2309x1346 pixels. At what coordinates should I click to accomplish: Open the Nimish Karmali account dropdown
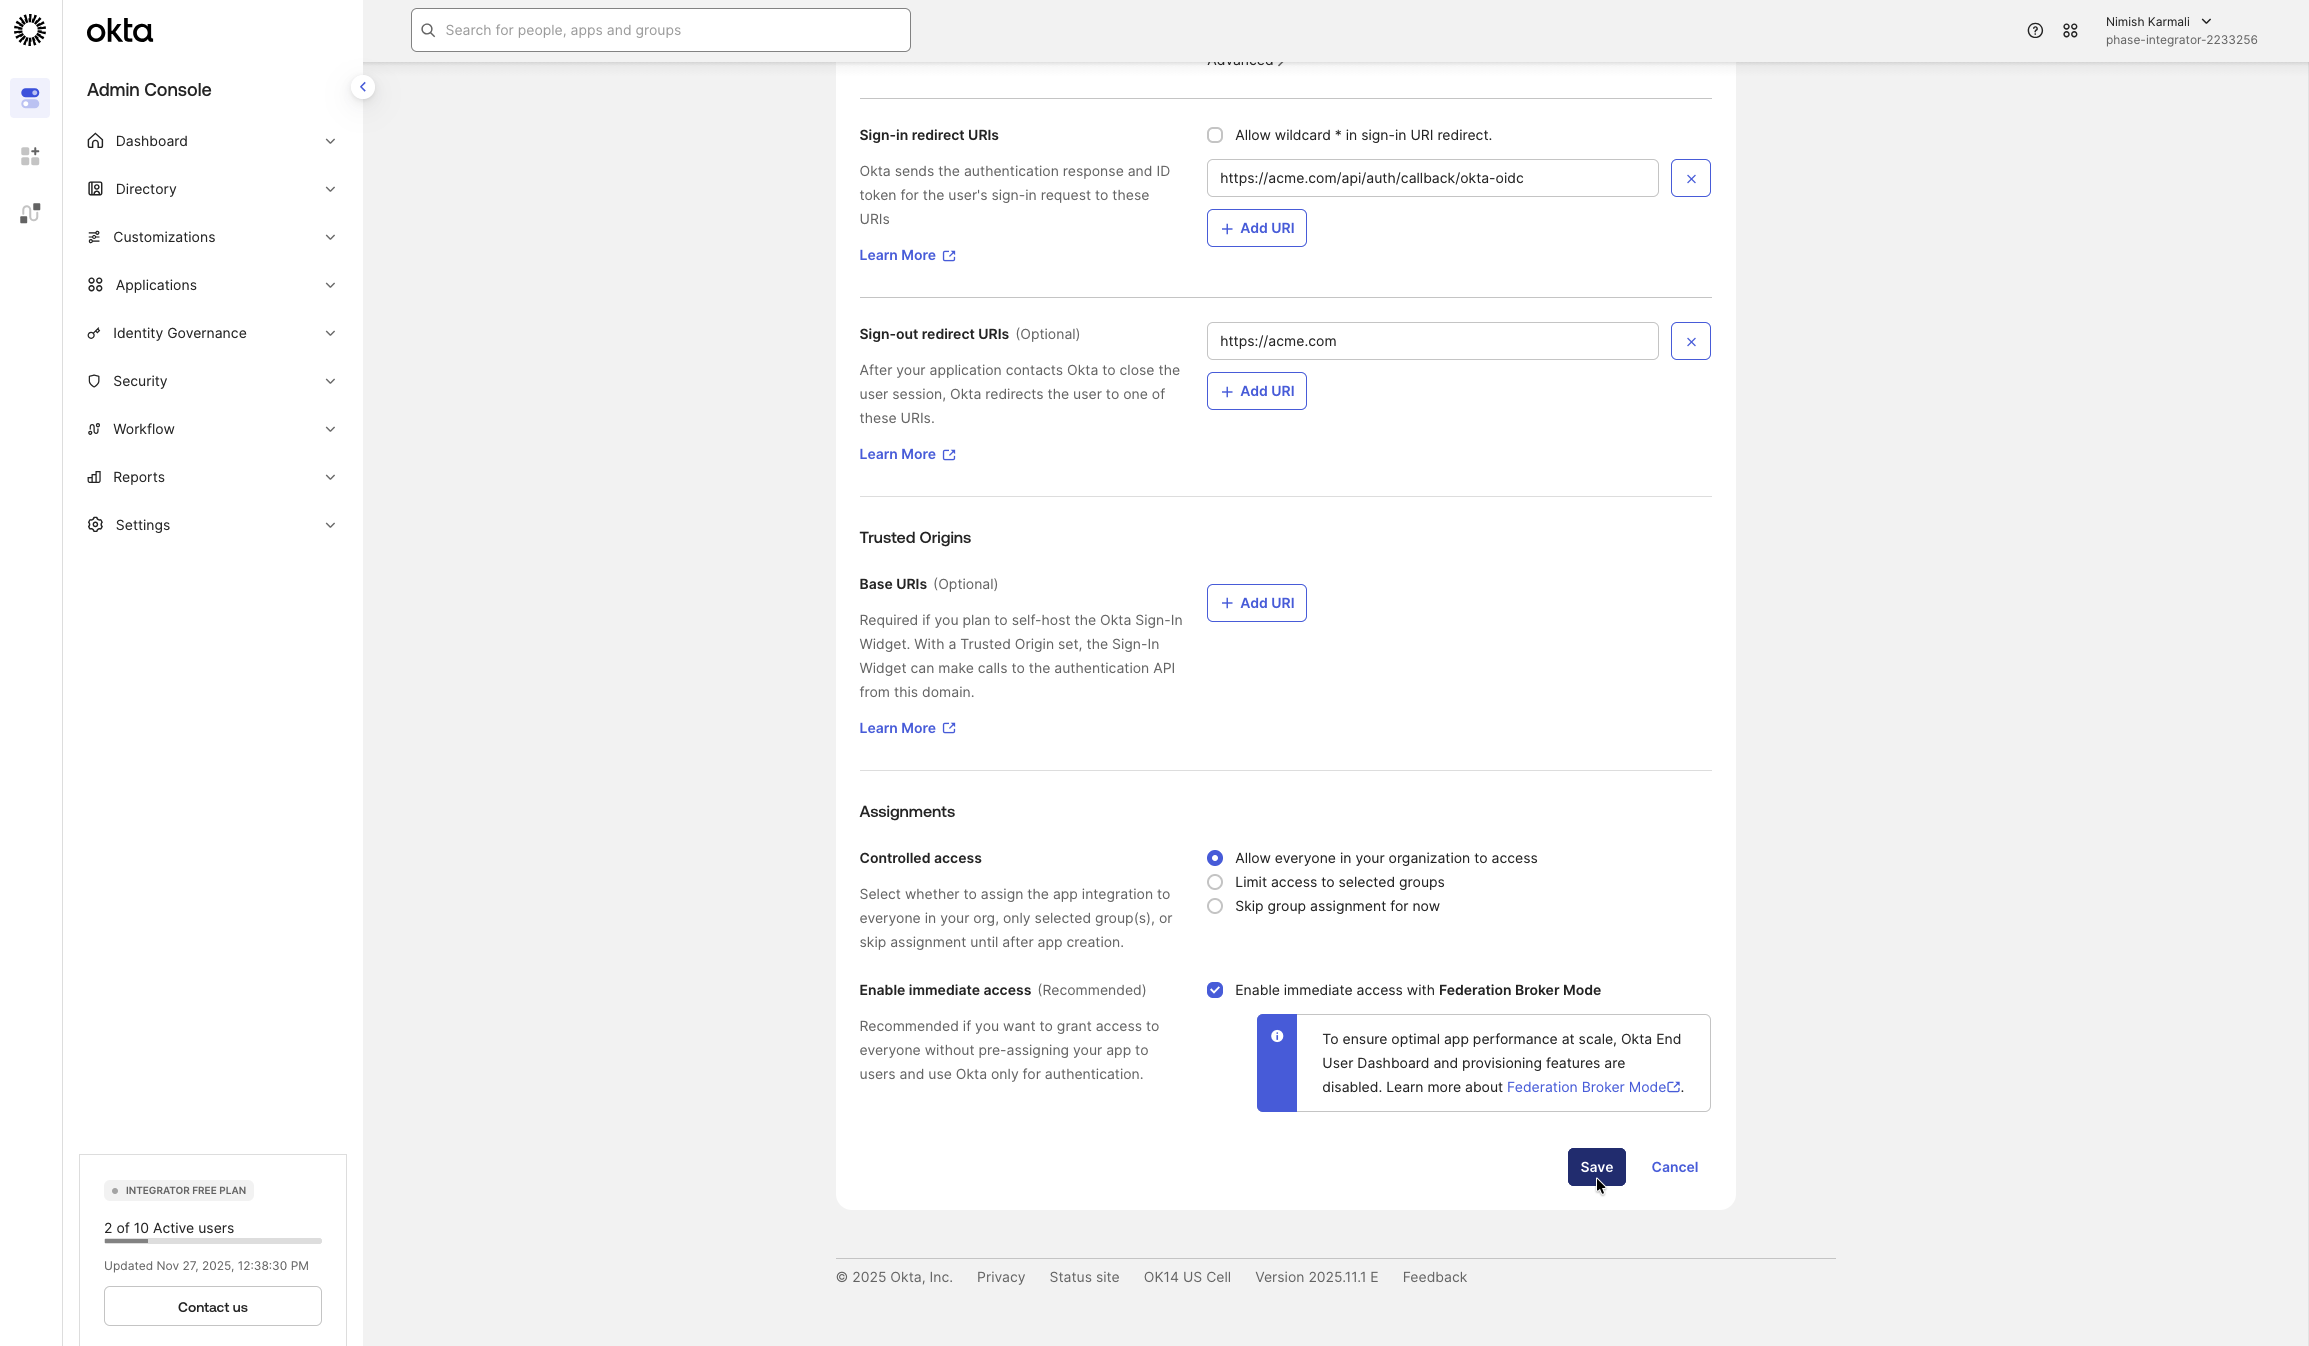tap(2180, 31)
